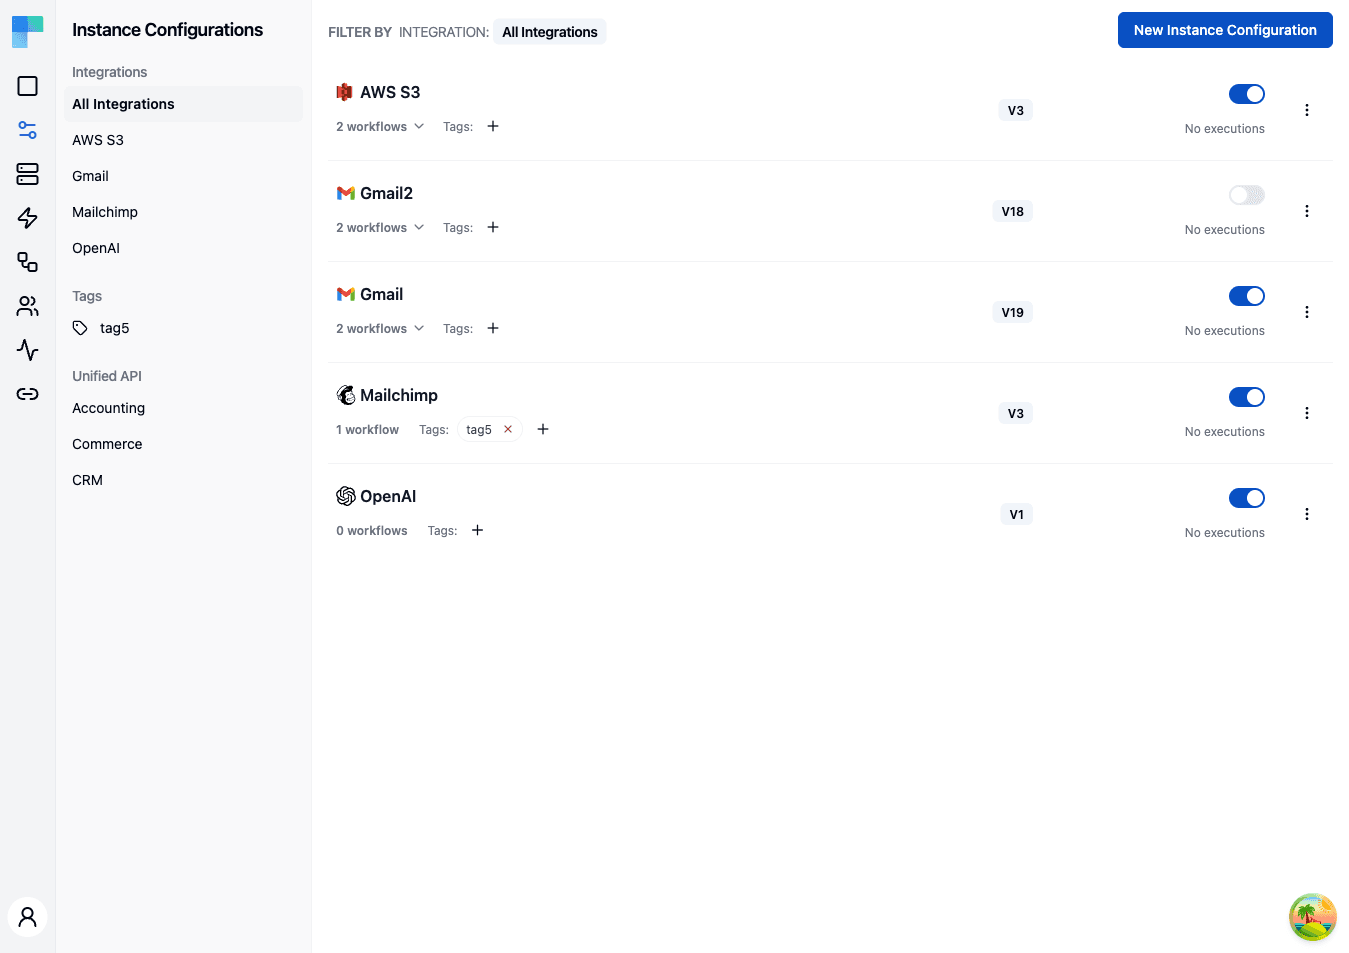Add a tag to AWS S3 row
Image resolution: width=1349 pixels, height=953 pixels.
click(493, 126)
